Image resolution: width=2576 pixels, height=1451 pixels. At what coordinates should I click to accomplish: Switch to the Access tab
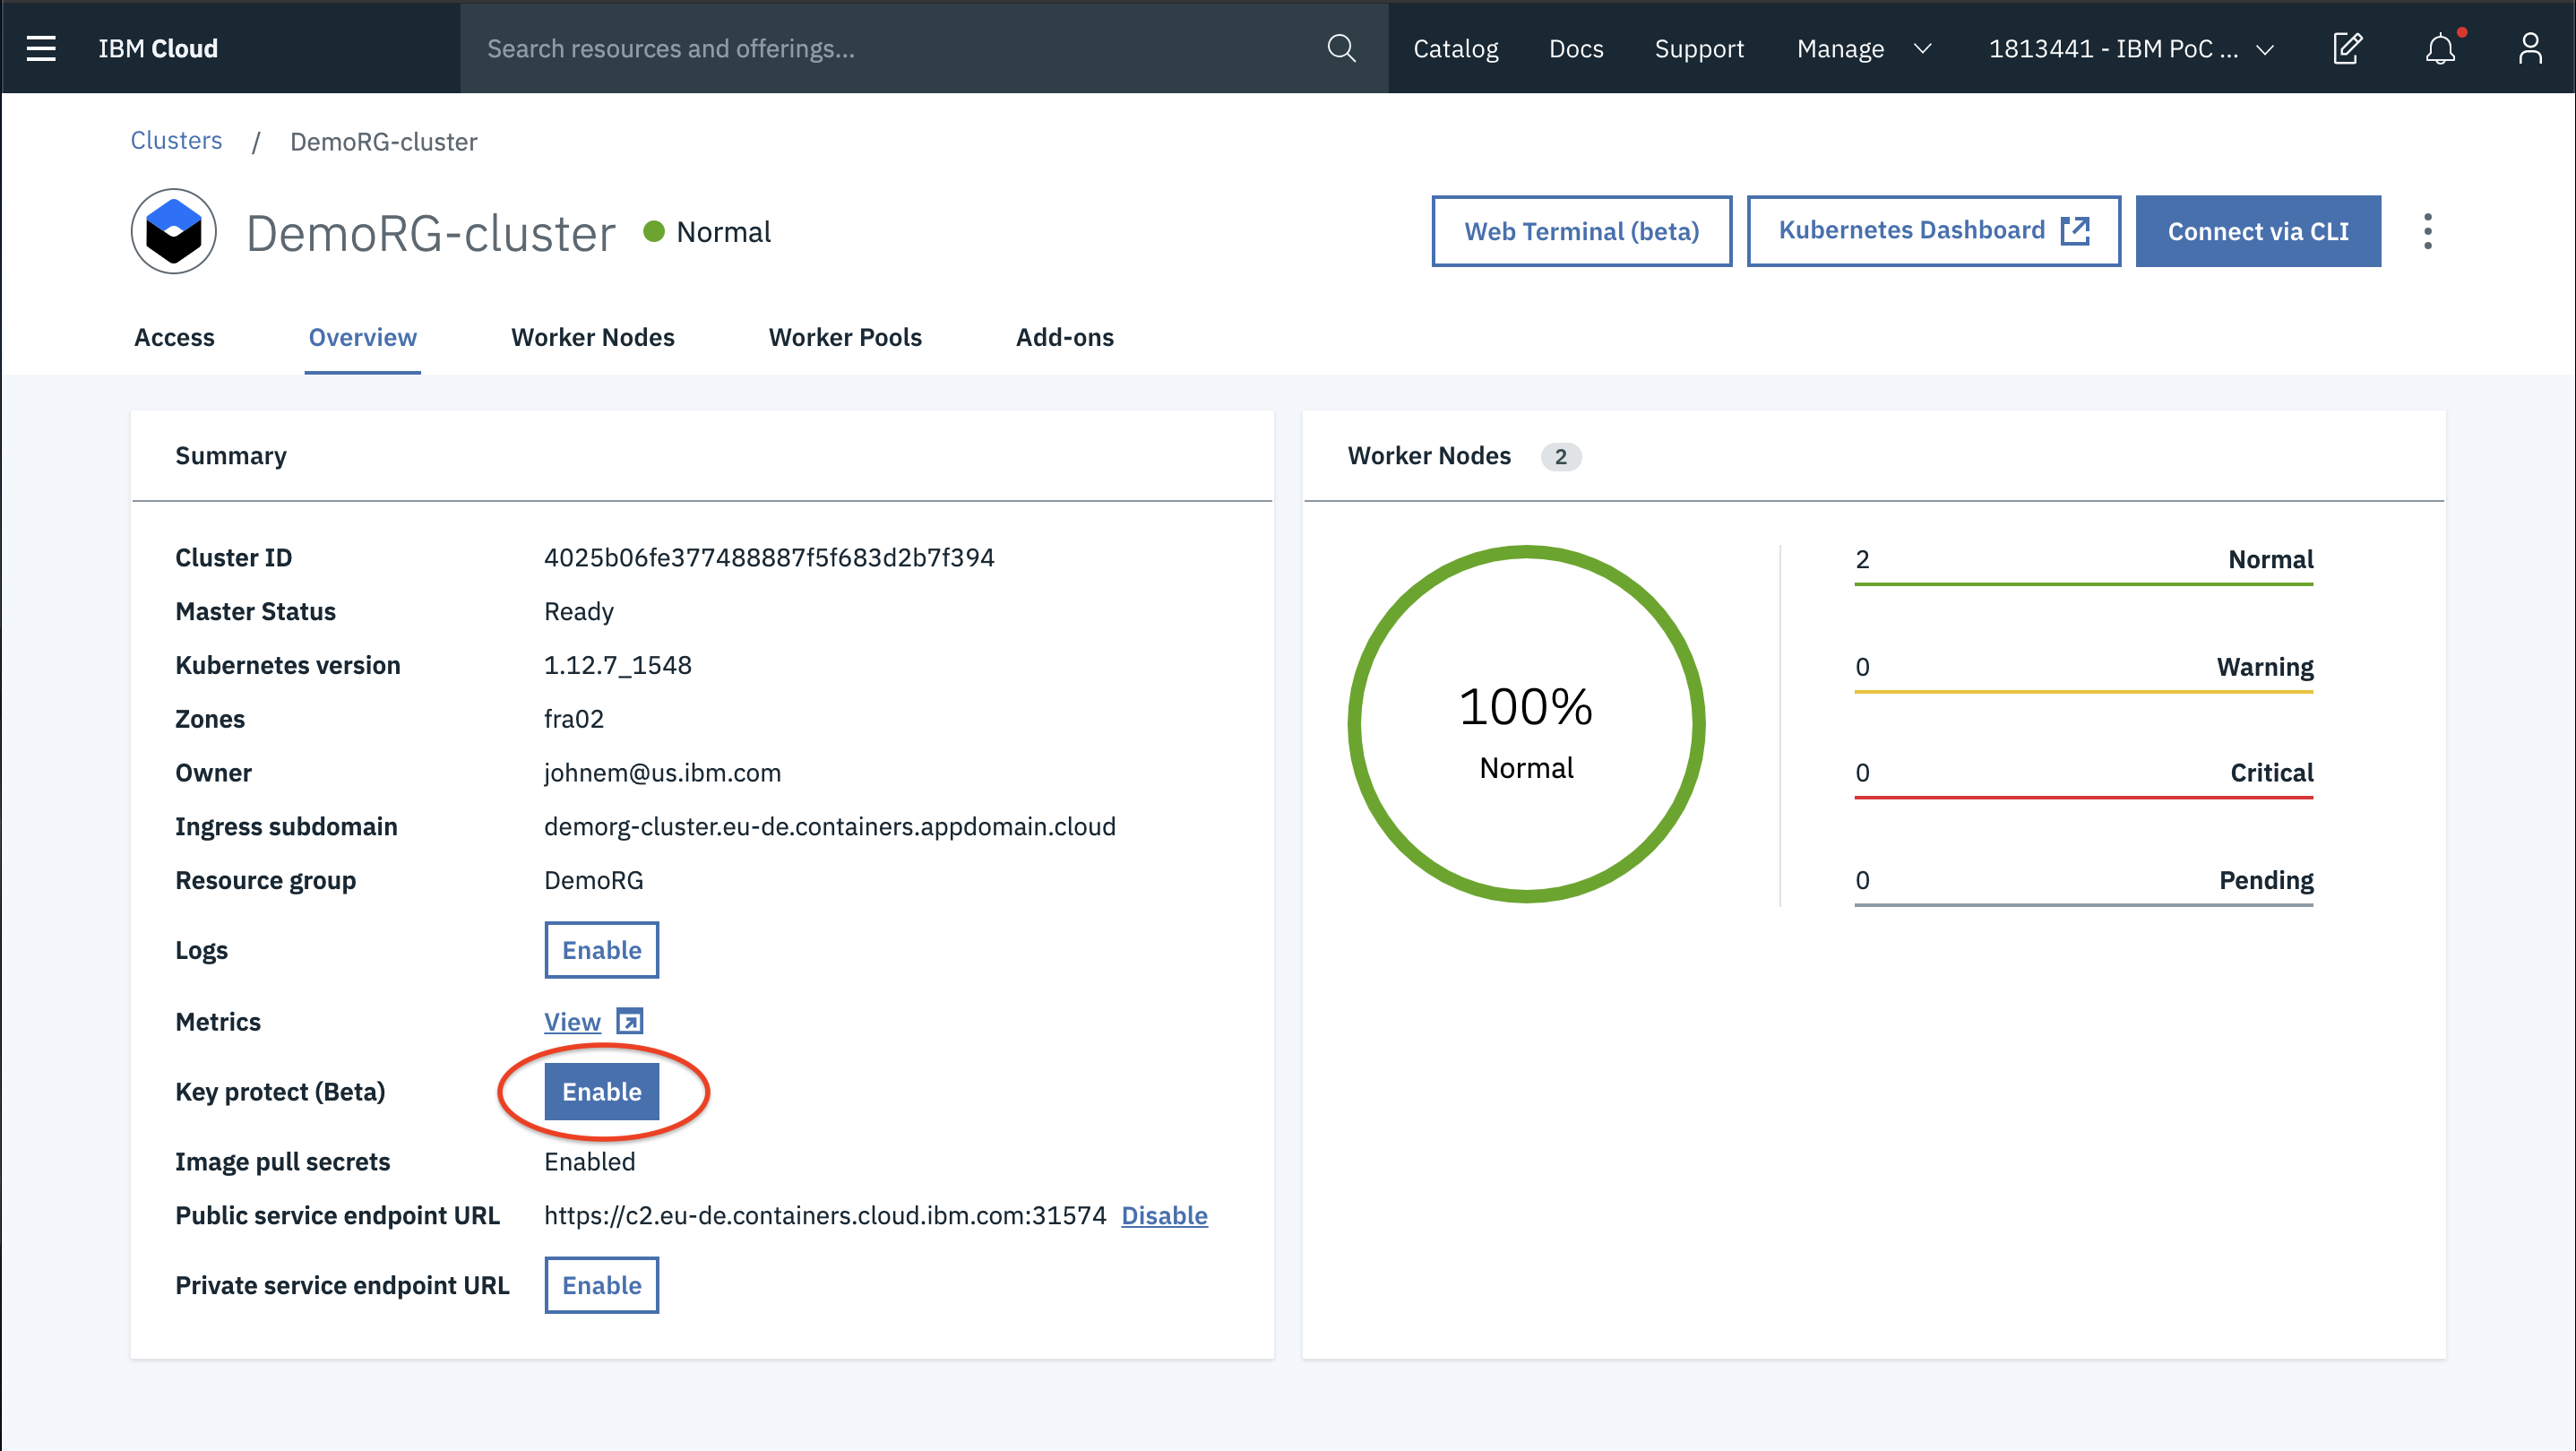click(x=174, y=337)
